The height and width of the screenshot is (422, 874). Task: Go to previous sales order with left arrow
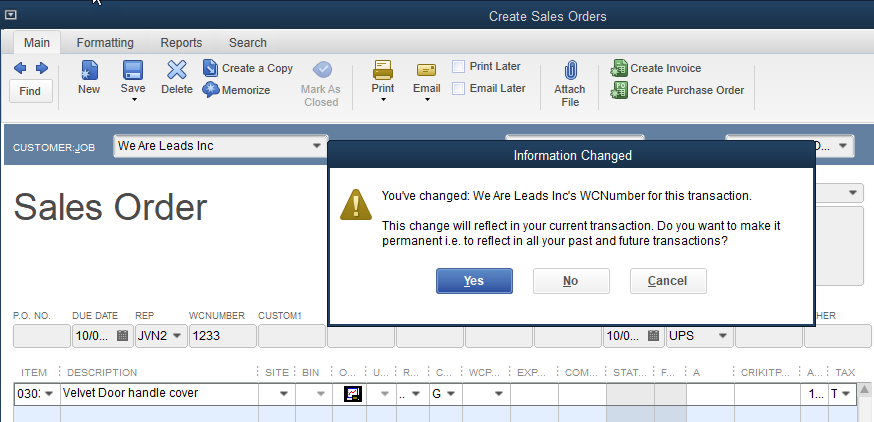tap(20, 68)
